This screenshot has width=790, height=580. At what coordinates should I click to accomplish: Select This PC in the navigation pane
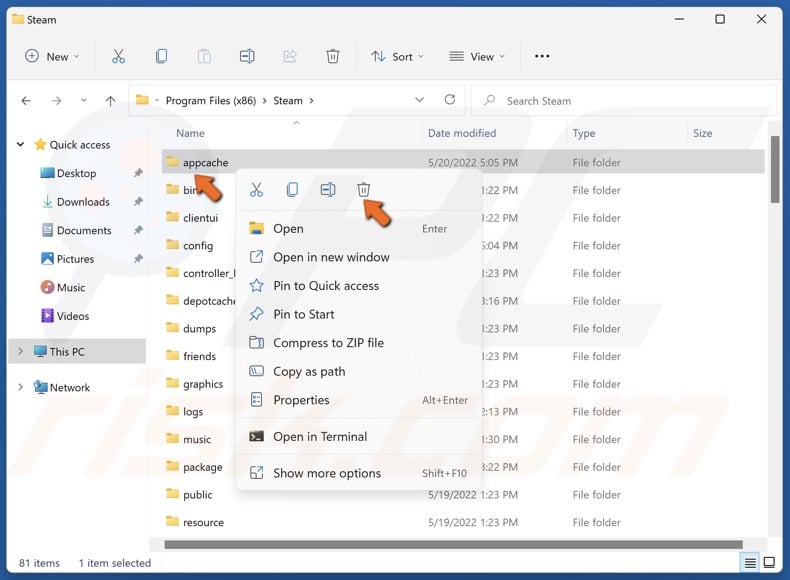77,352
